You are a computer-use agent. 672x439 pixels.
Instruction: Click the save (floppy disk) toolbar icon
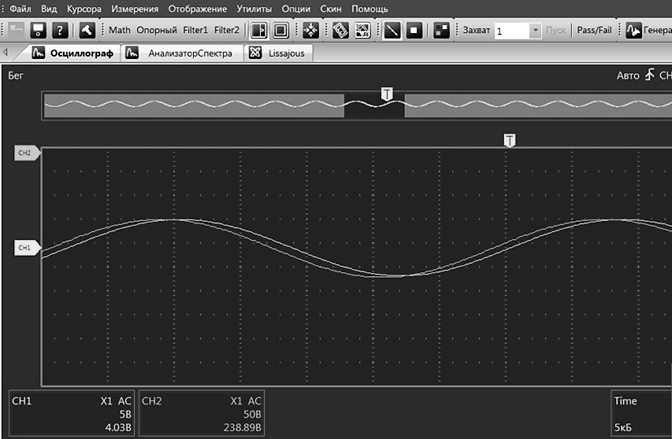(x=40, y=30)
